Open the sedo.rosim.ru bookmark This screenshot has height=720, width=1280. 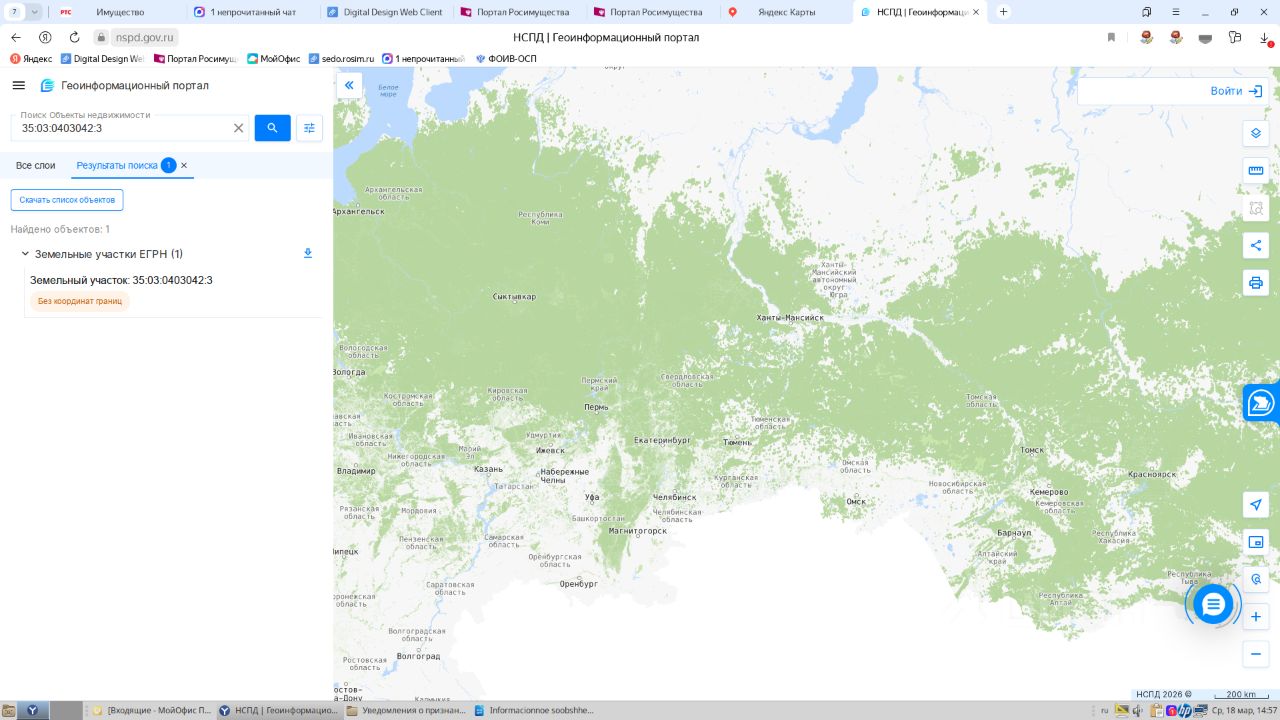pyautogui.click(x=341, y=59)
